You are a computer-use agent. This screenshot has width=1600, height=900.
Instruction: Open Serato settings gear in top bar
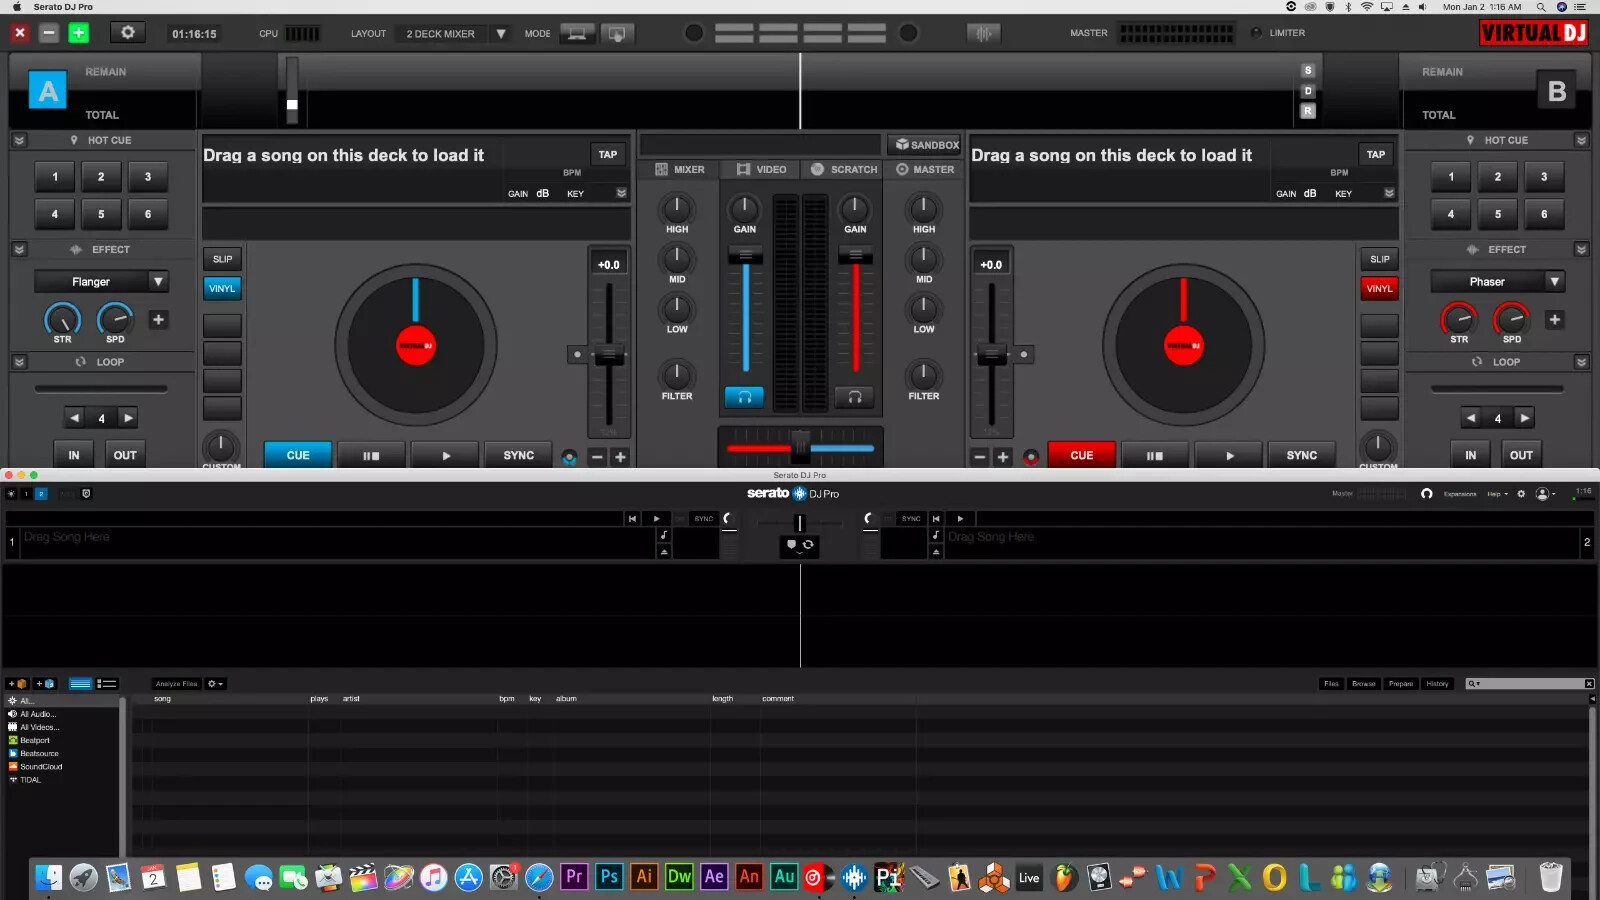coord(1521,494)
